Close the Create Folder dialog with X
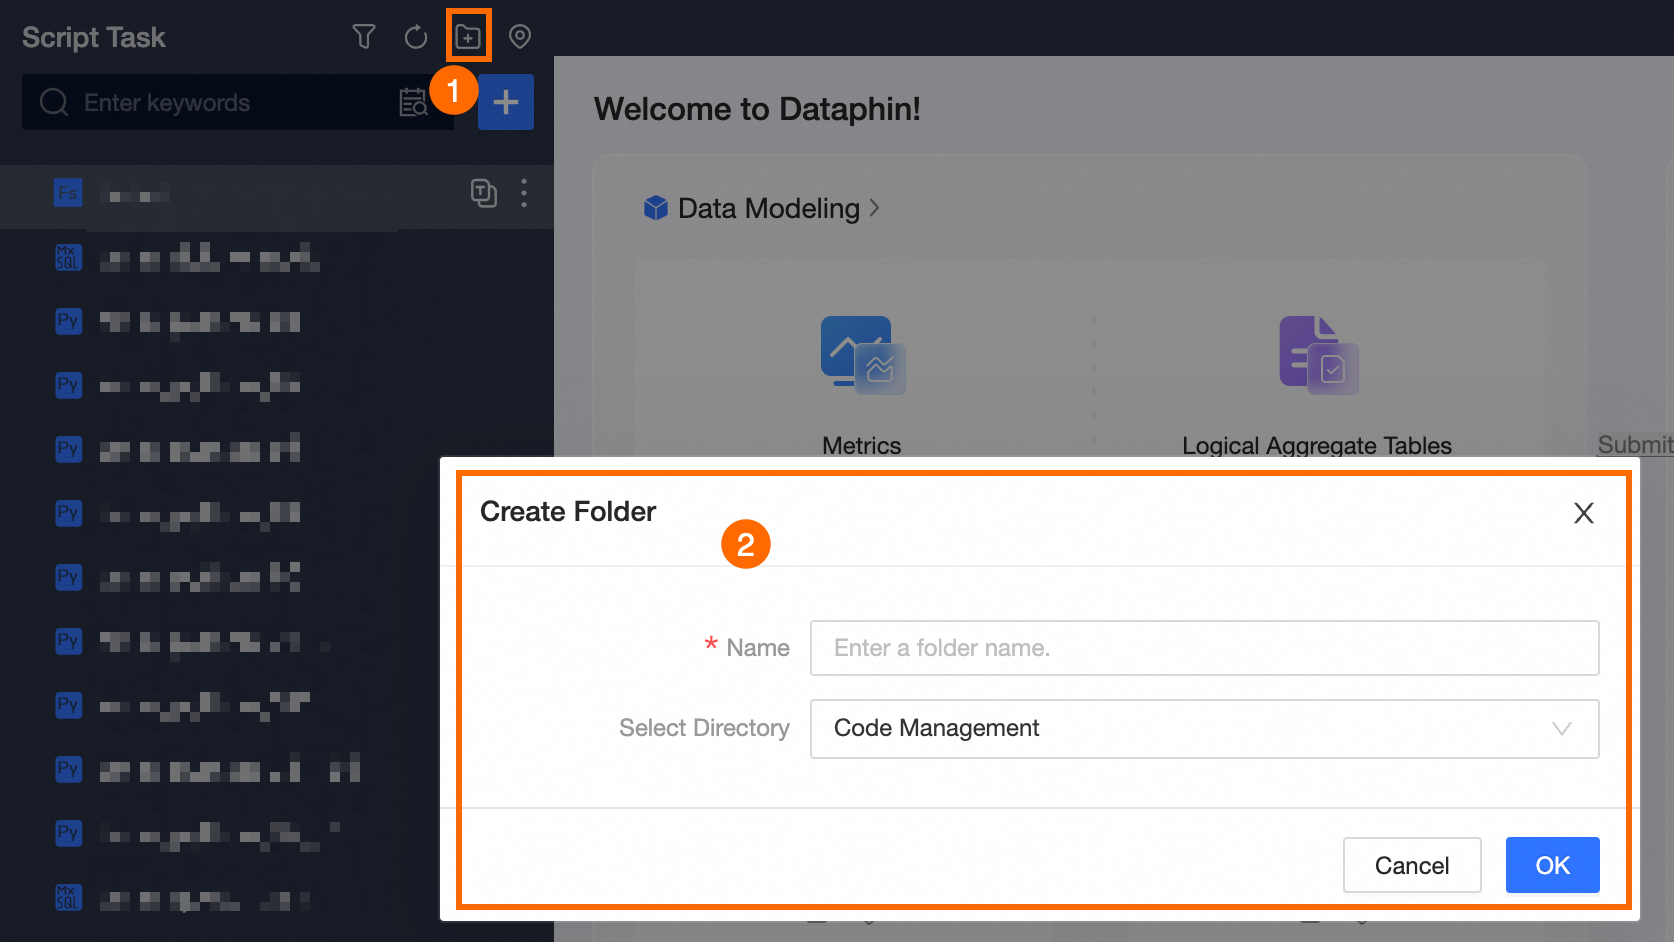 [1583, 513]
